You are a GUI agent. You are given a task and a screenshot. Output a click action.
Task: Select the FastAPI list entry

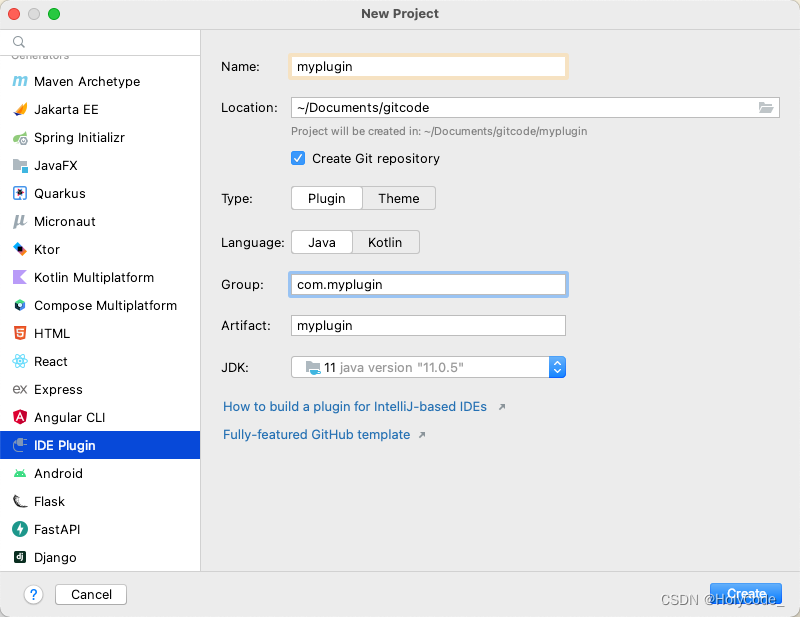coord(100,529)
